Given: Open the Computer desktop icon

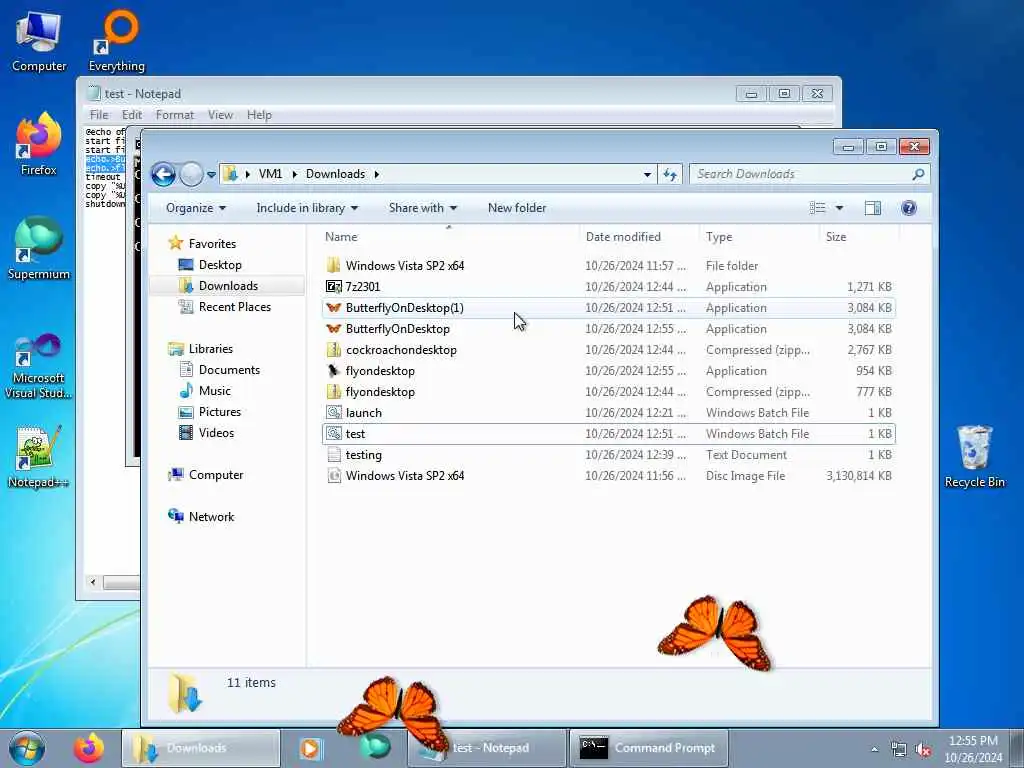Looking at the screenshot, I should 39,42.
